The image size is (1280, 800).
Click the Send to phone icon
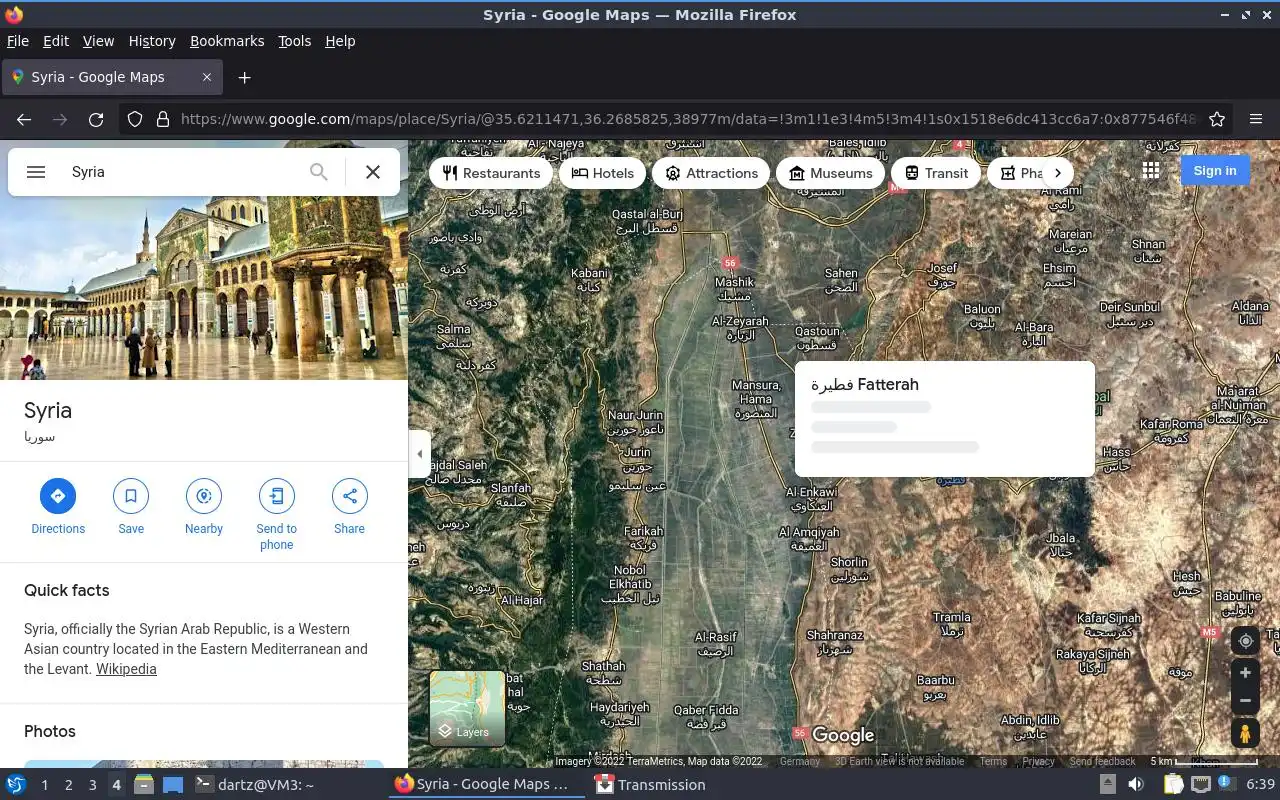point(277,496)
